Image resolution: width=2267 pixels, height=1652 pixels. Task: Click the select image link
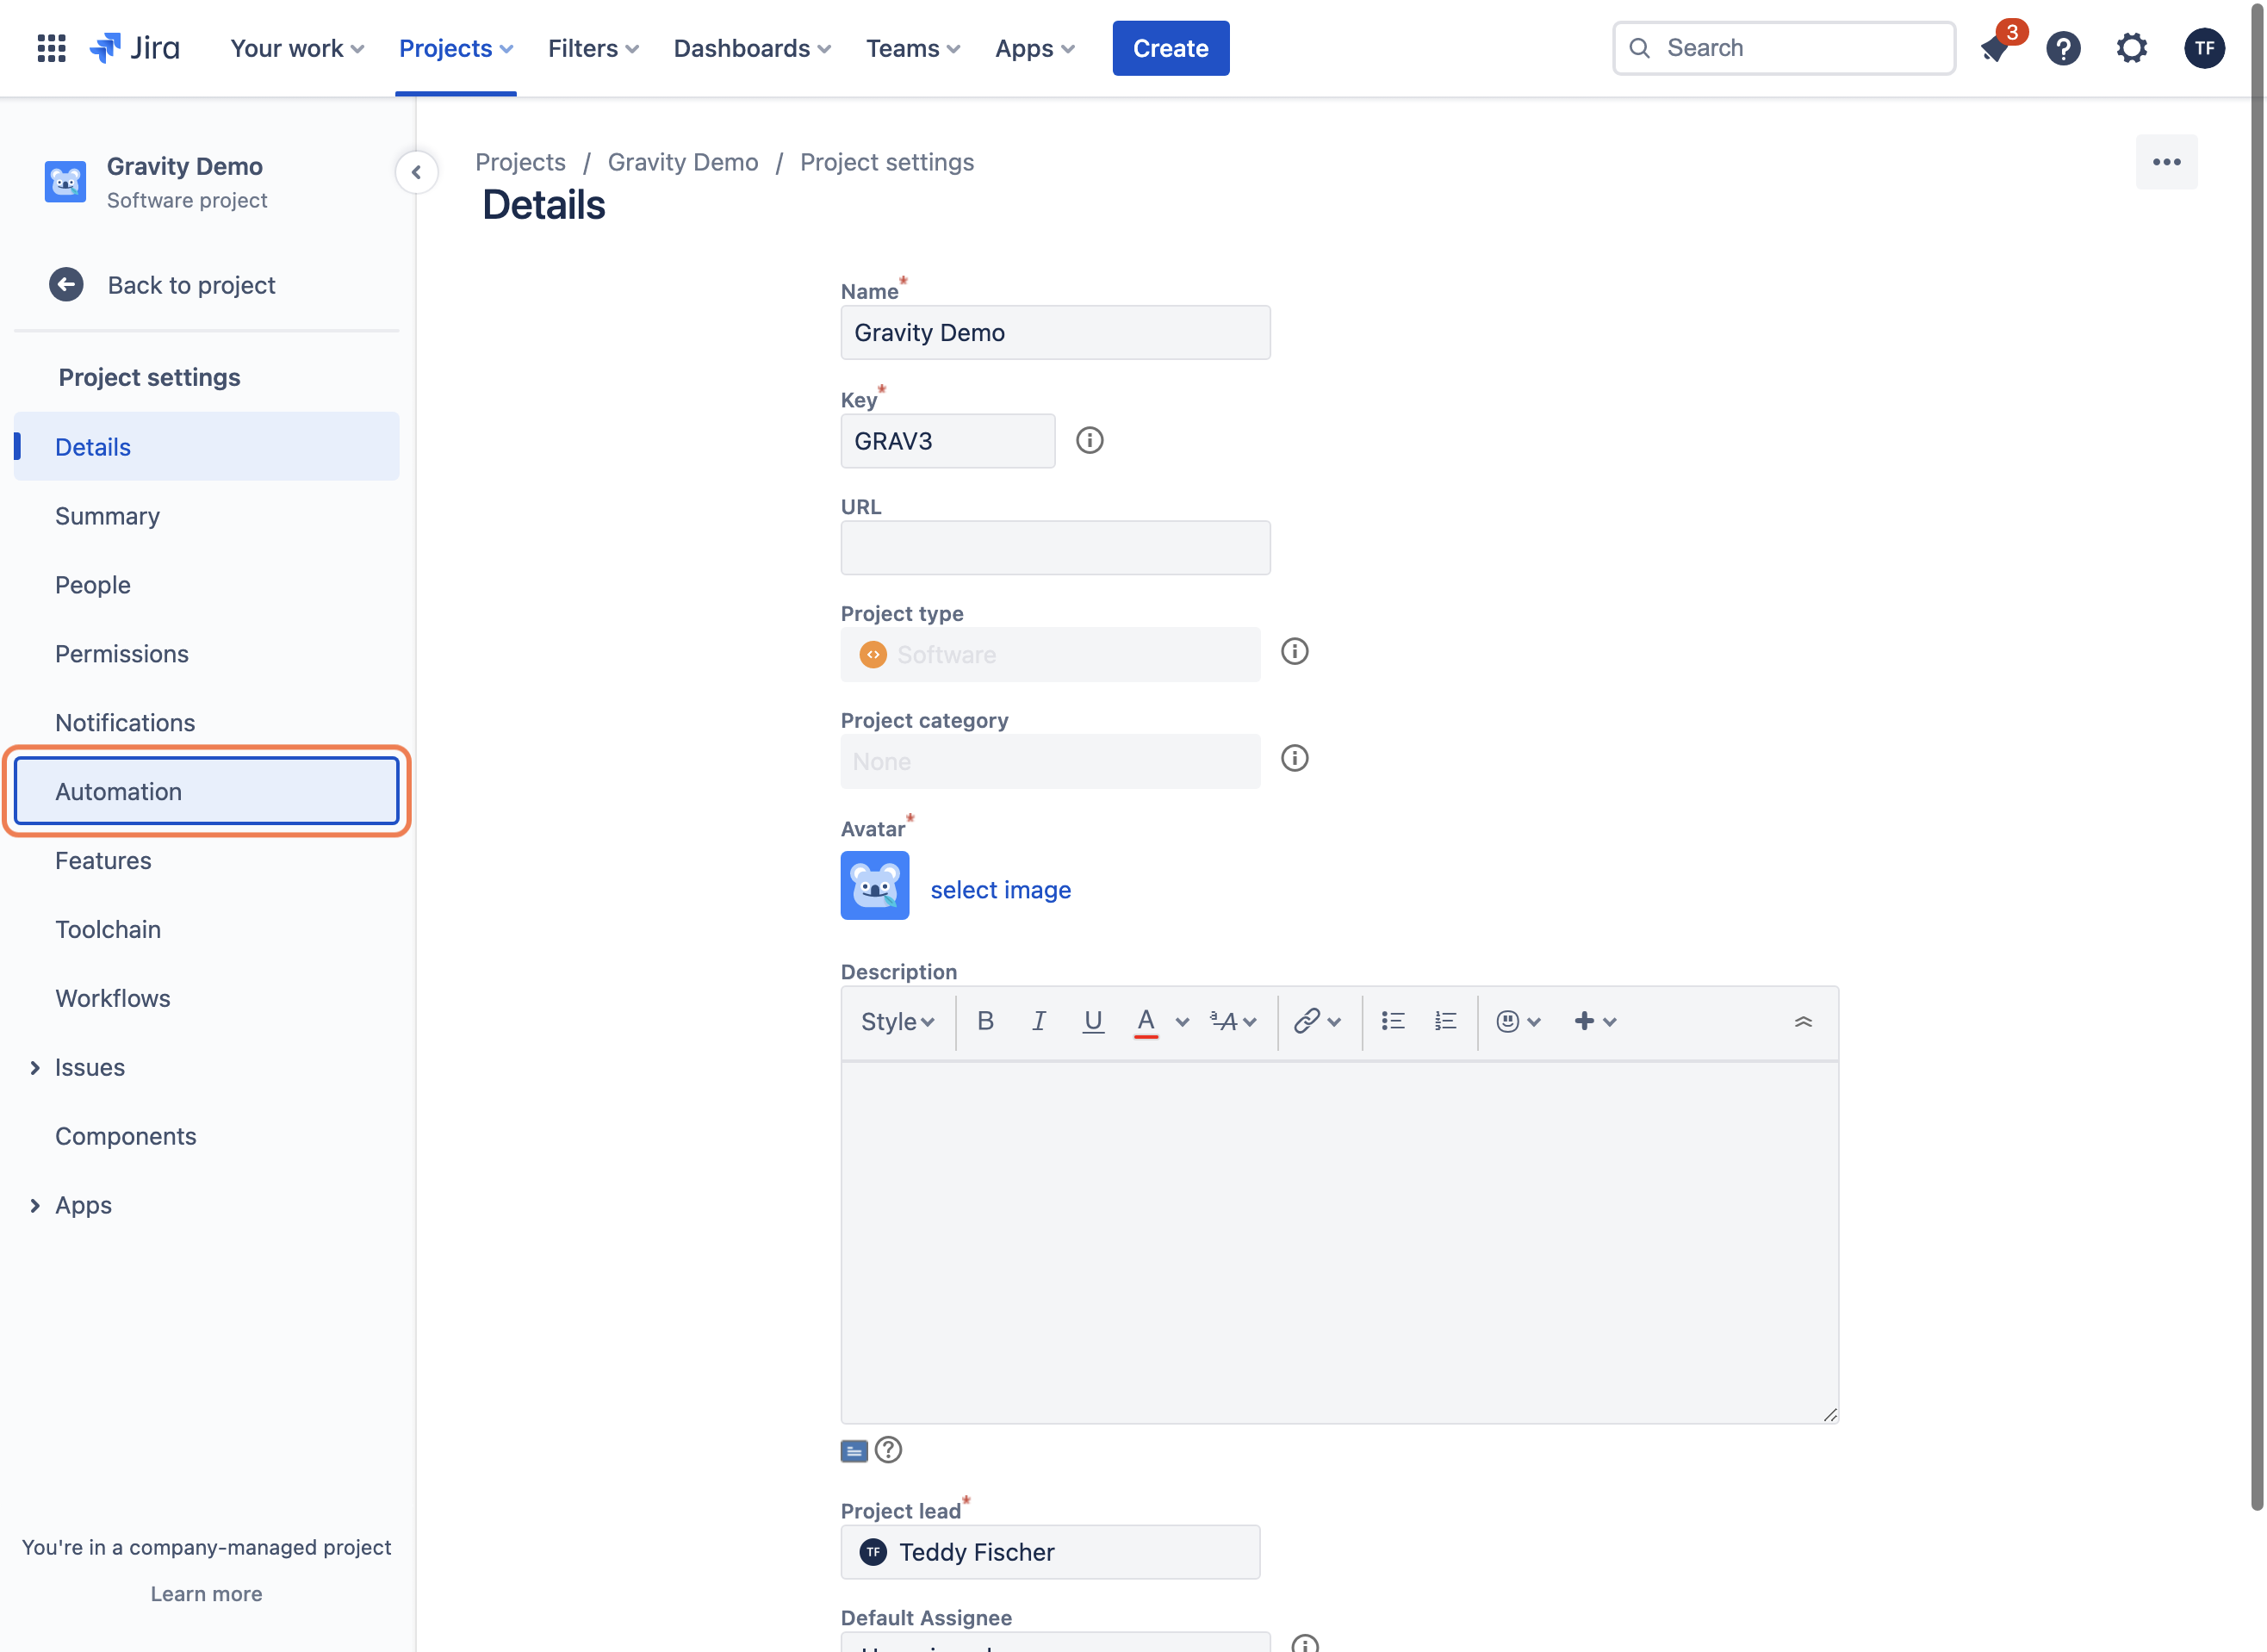(x=1000, y=890)
